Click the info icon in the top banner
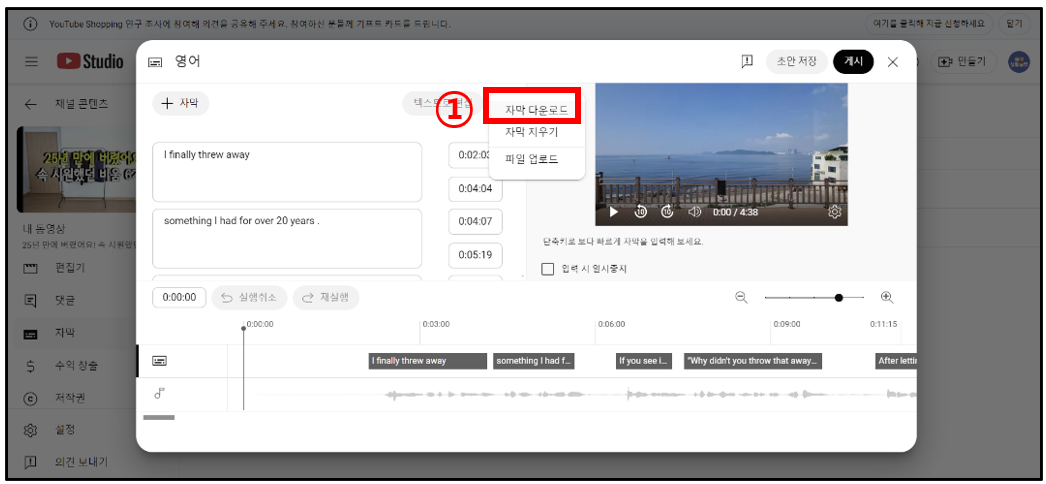Viewport: 1046px width, 484px height. click(x=30, y=24)
